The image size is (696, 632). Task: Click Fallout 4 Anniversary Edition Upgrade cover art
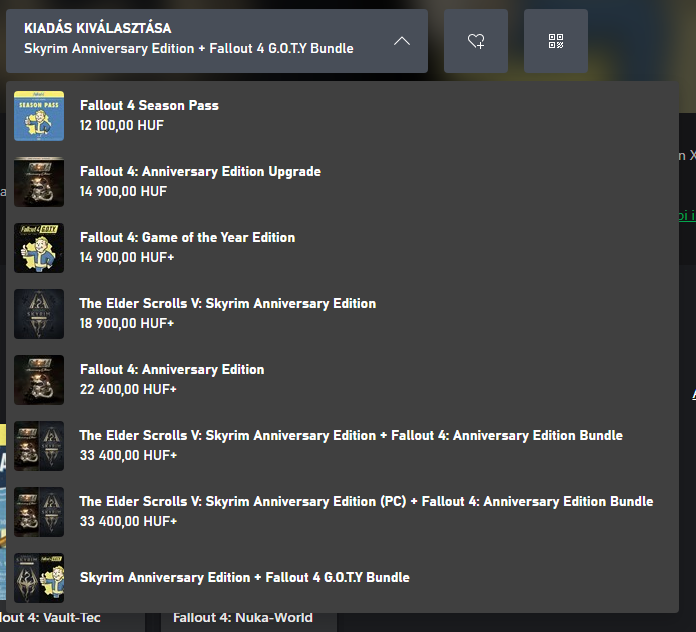click(39, 182)
